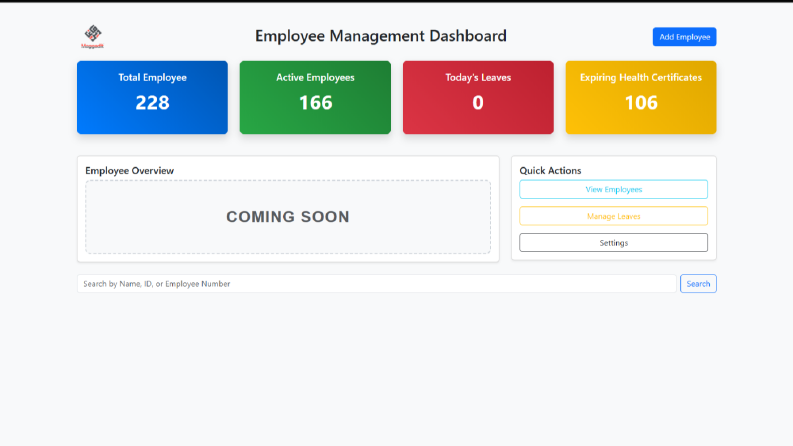Click the Employee Management Dashboard title
This screenshot has height=446, width=793.
(x=381, y=36)
